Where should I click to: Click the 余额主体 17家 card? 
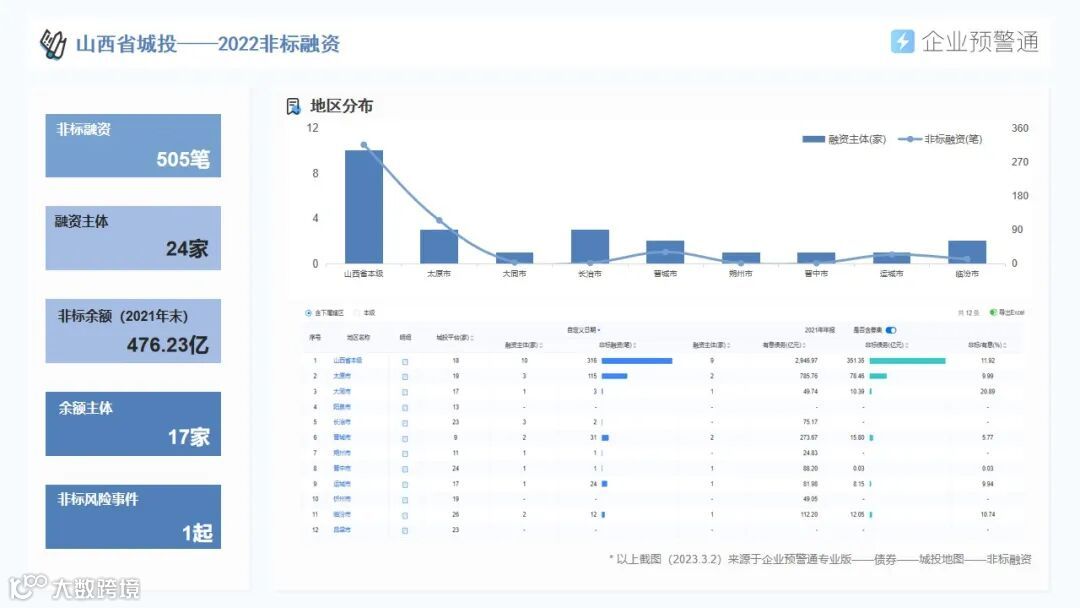(x=133, y=423)
